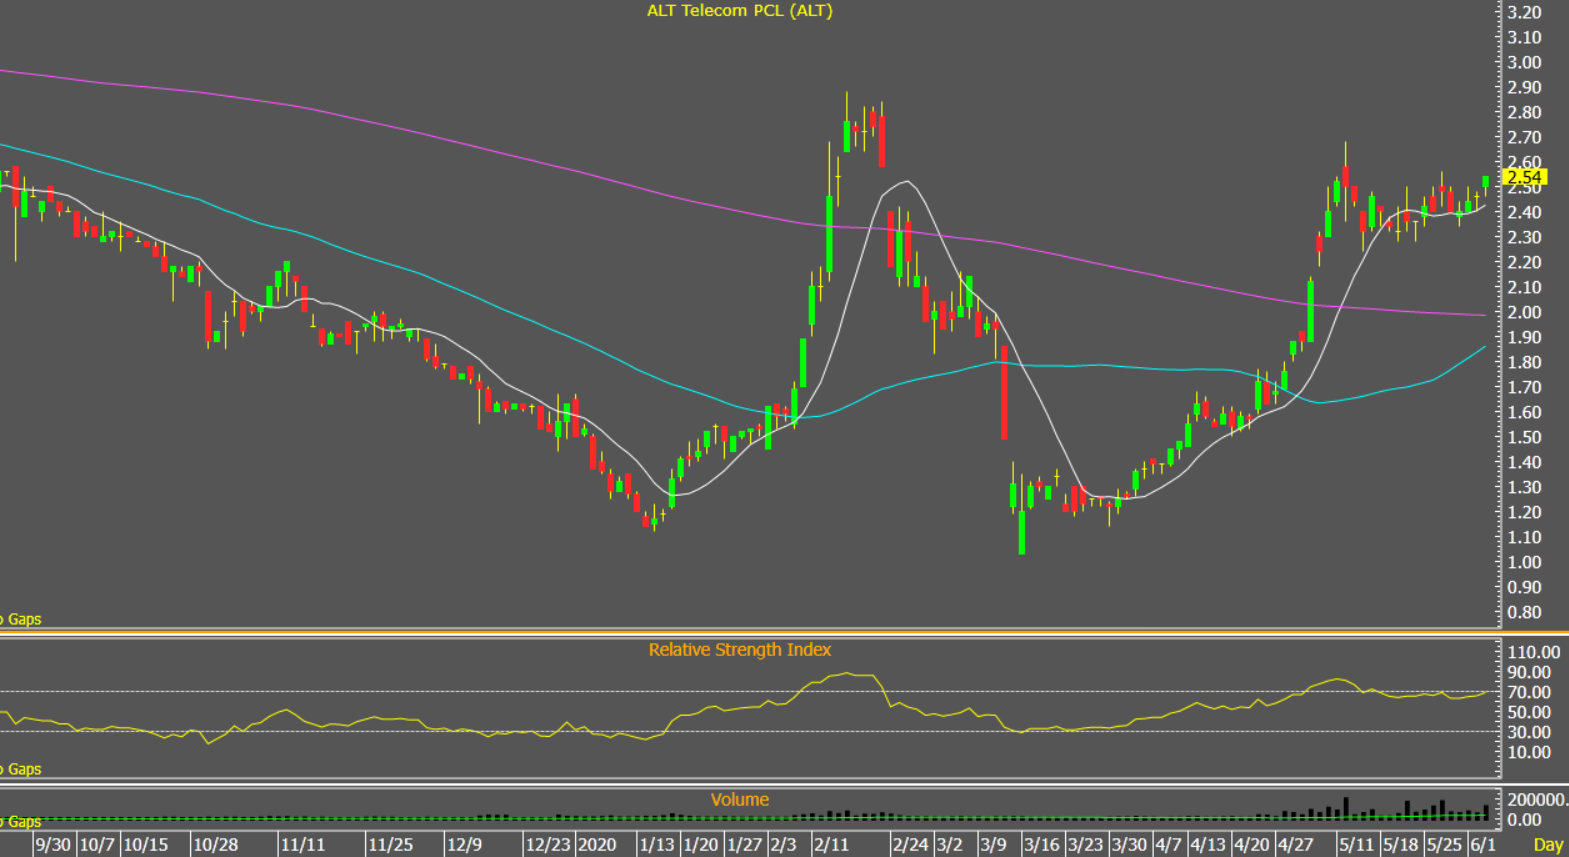
Task: Select the 10/7 date label
Action: coord(97,845)
